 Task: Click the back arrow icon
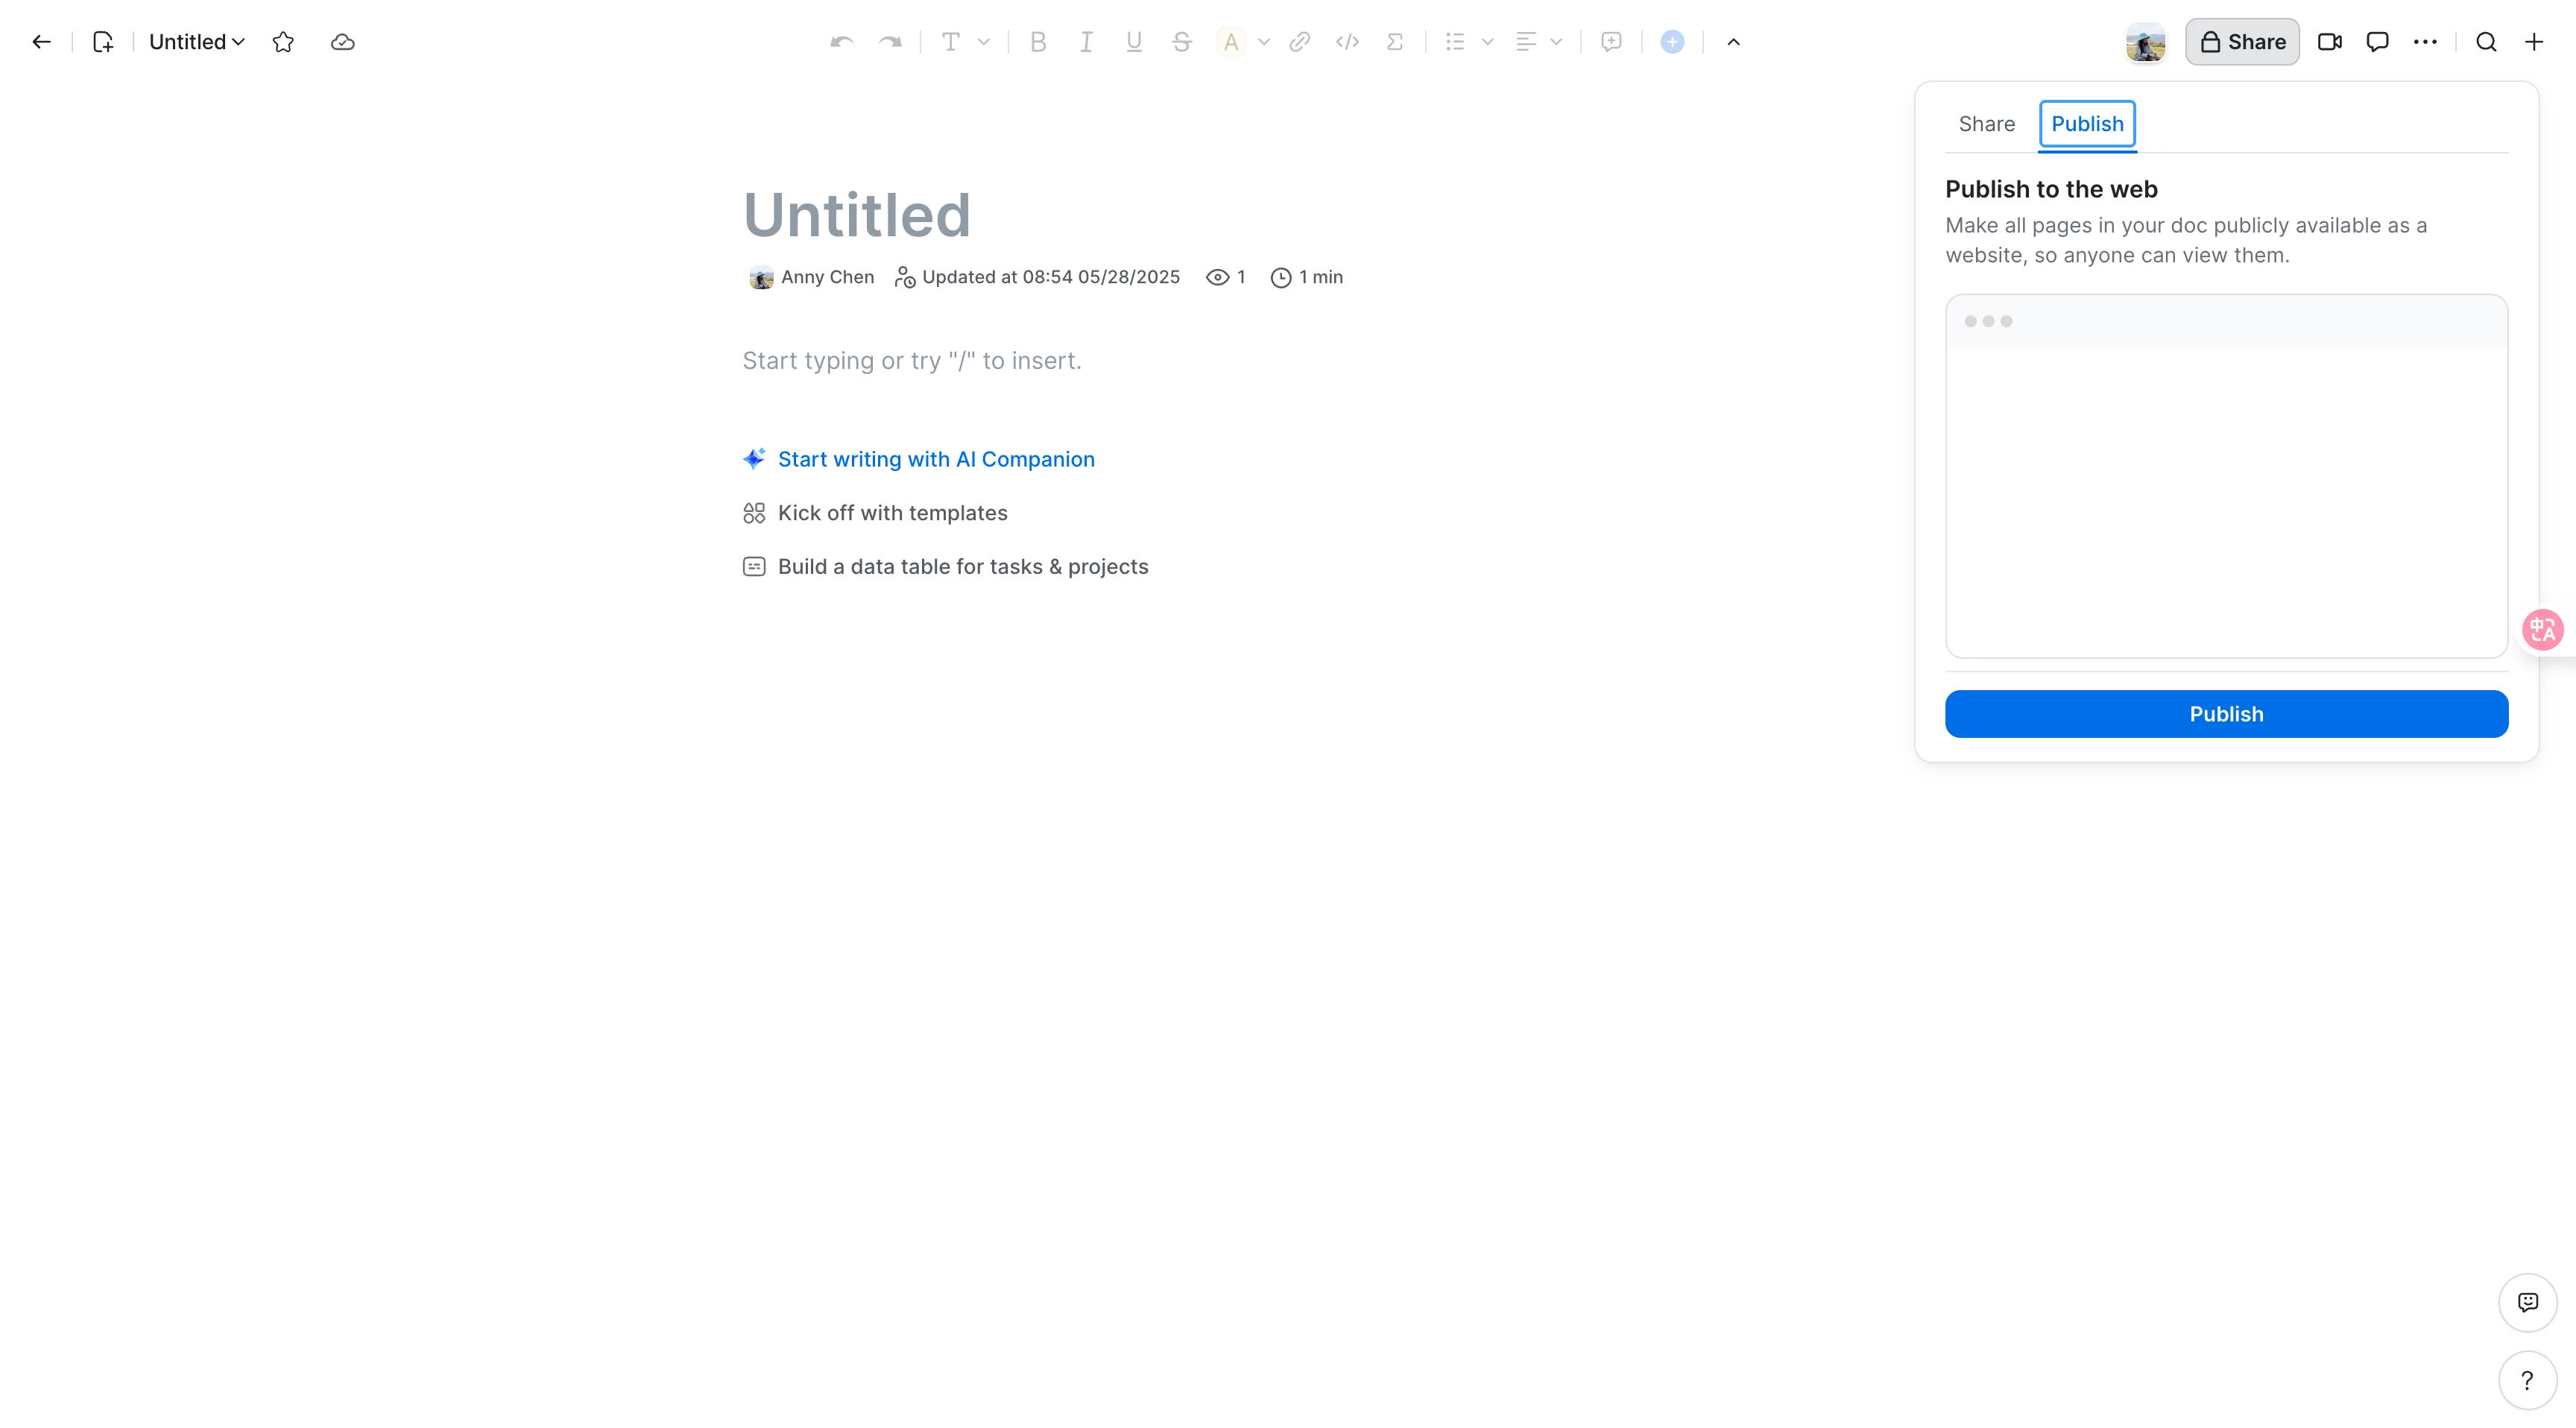(41, 42)
